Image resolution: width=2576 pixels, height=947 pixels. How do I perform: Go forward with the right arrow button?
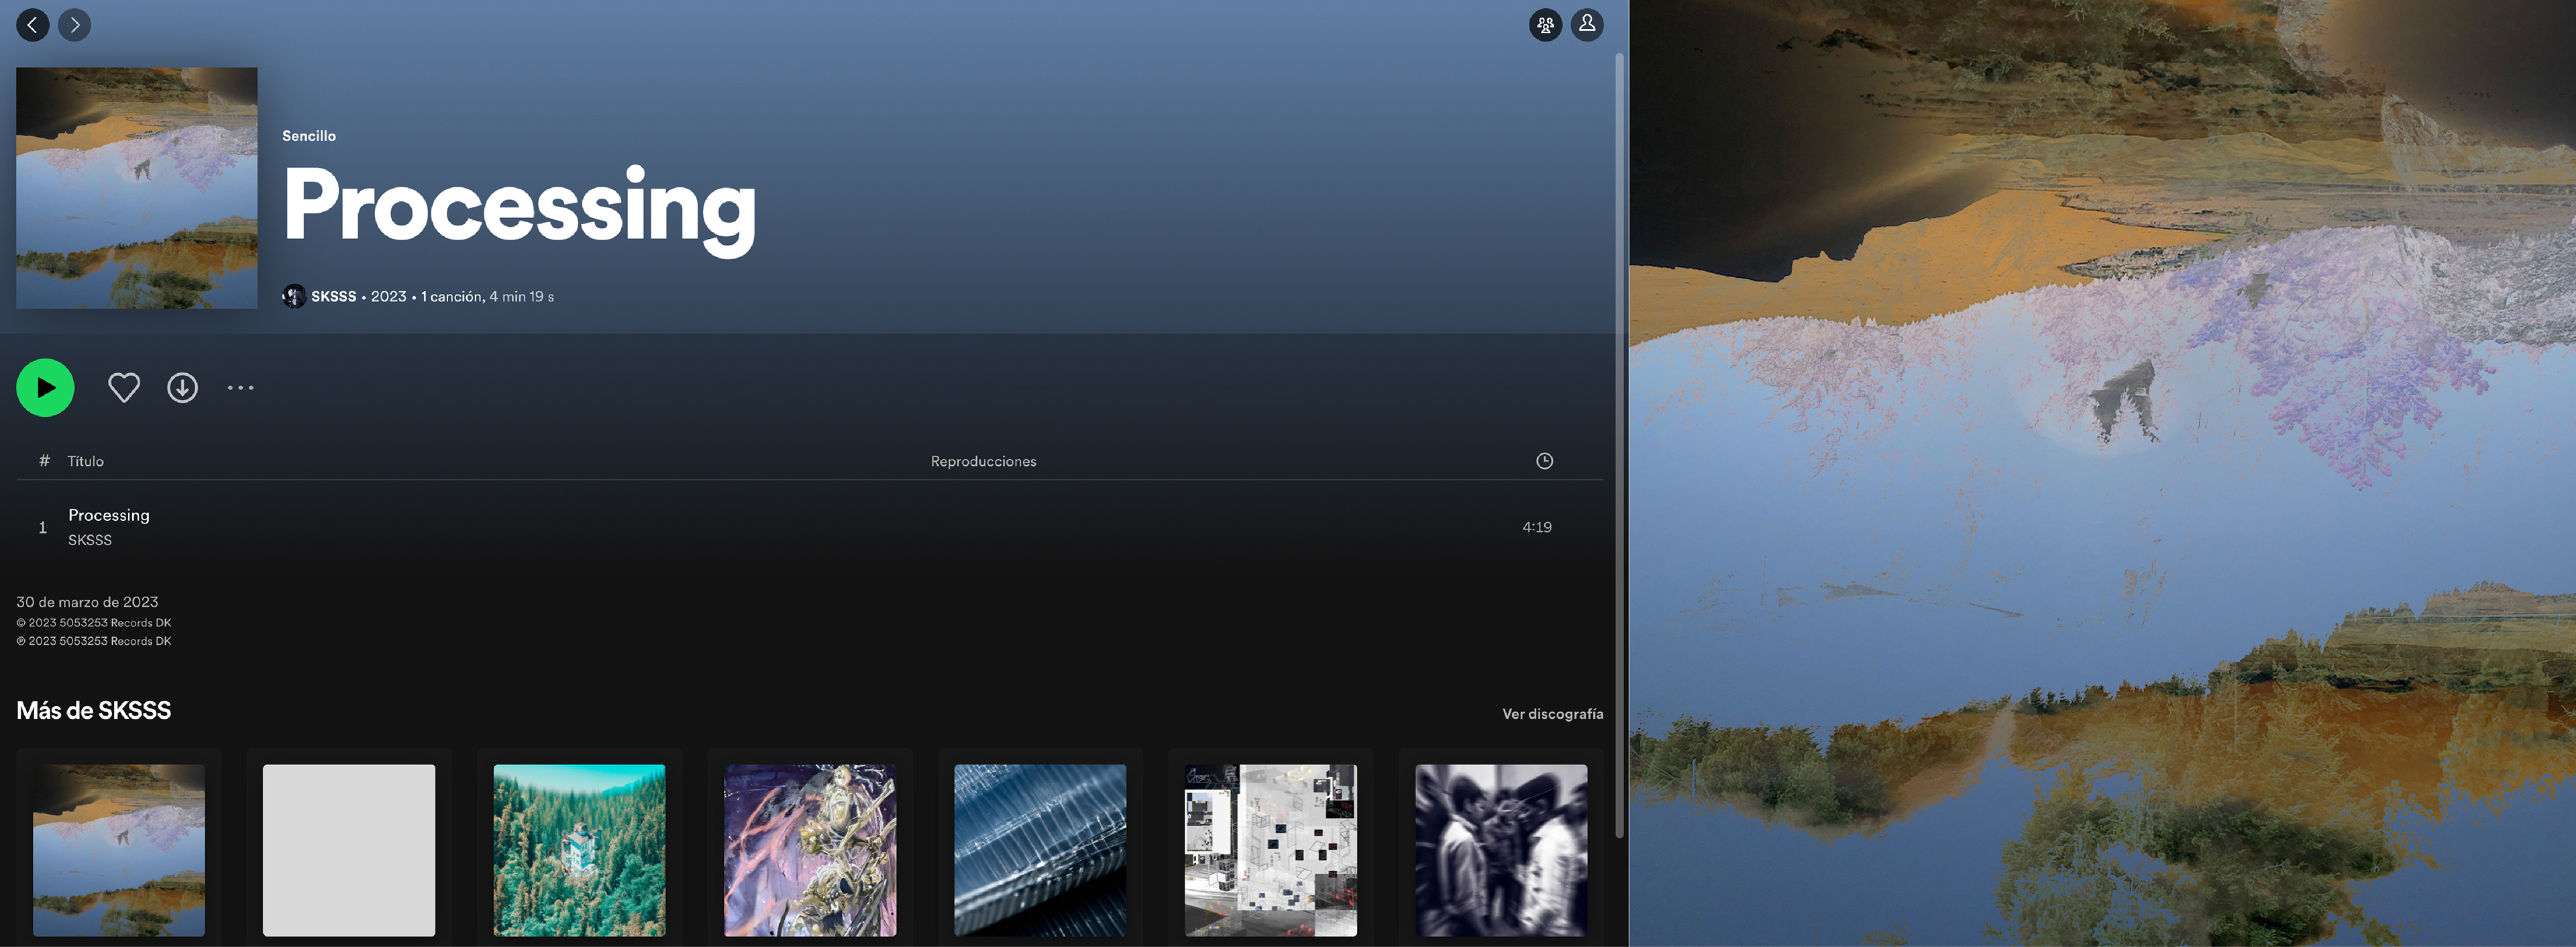click(75, 25)
